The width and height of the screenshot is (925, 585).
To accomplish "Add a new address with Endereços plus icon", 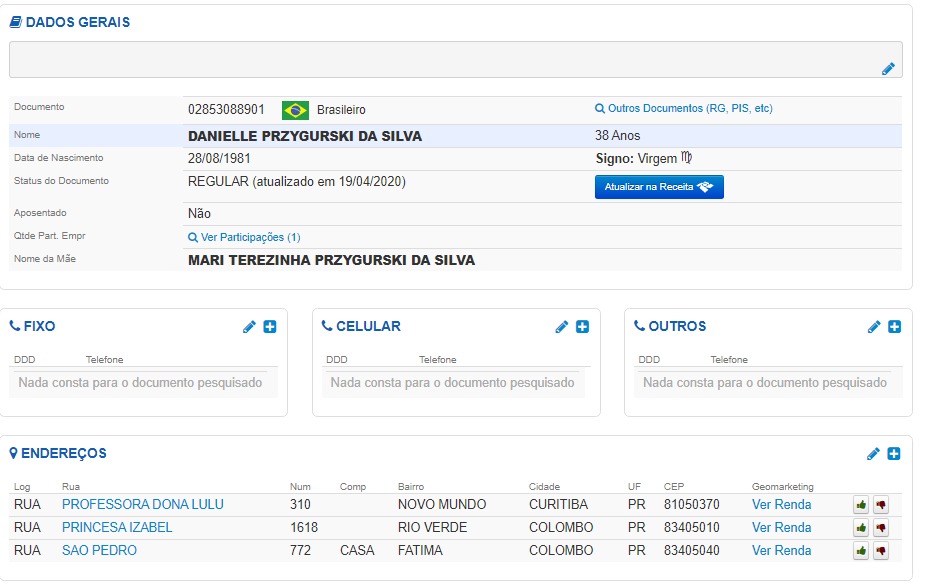I will 895,454.
